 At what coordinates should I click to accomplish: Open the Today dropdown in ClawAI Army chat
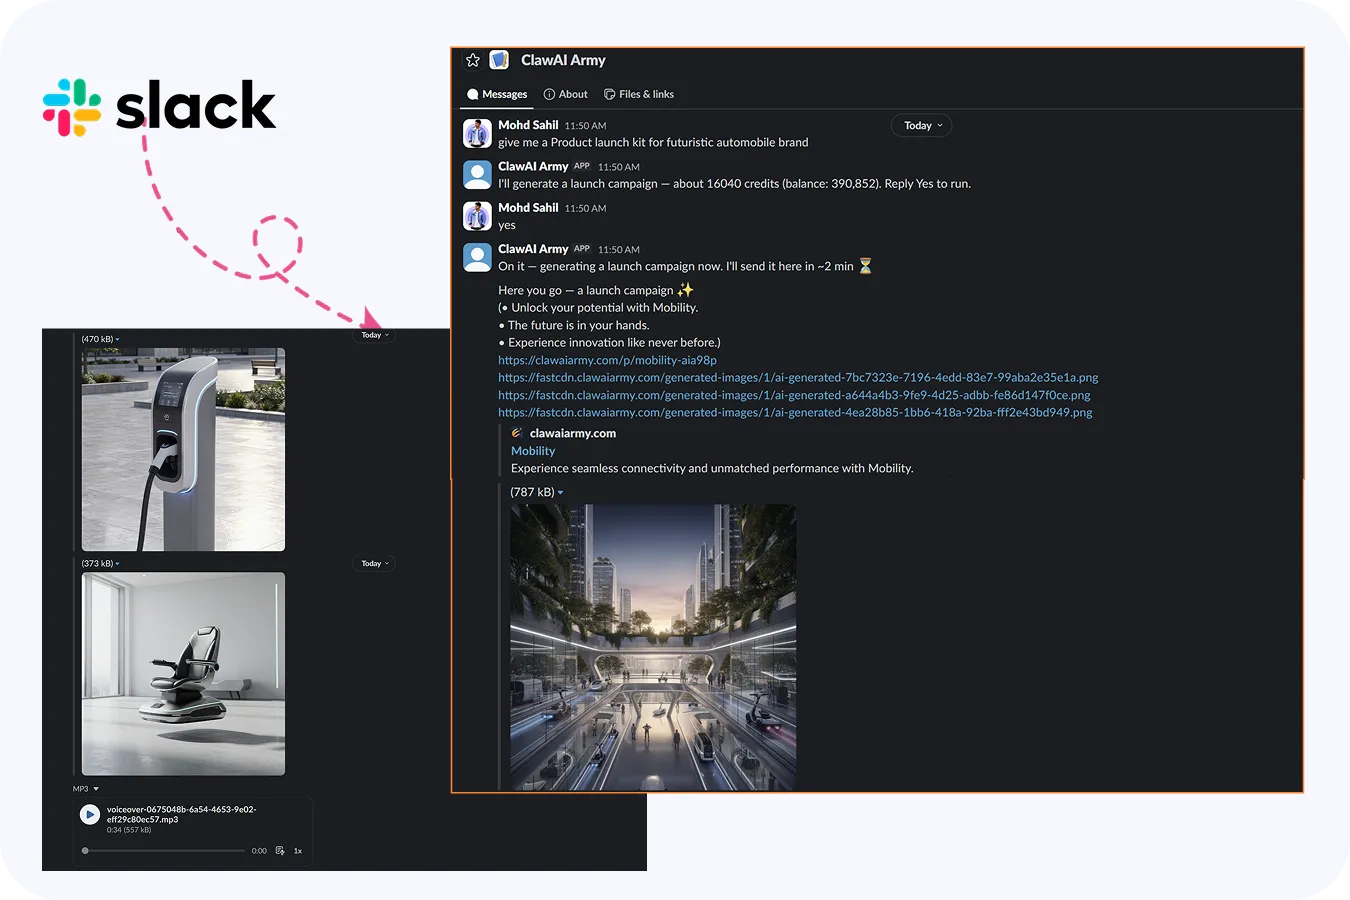pos(922,125)
